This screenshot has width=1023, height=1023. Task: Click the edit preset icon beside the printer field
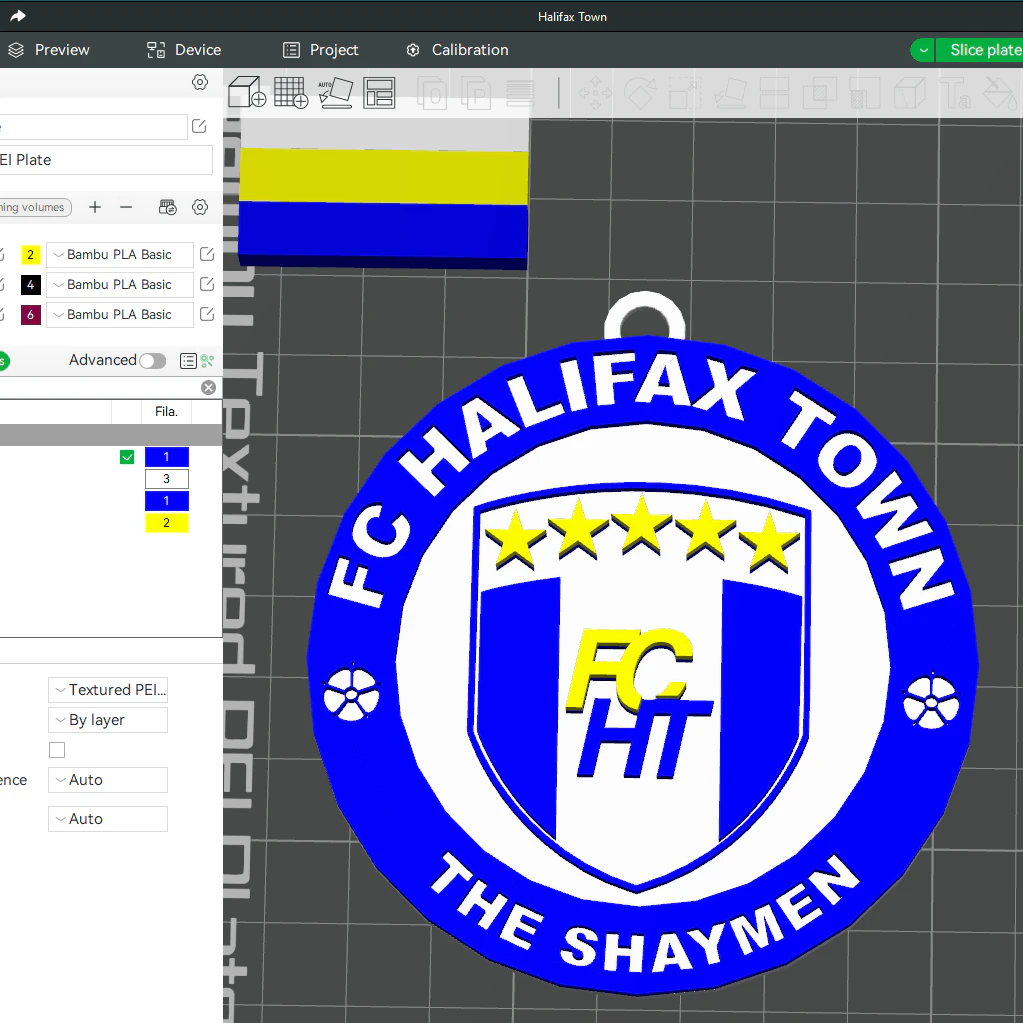point(199,127)
